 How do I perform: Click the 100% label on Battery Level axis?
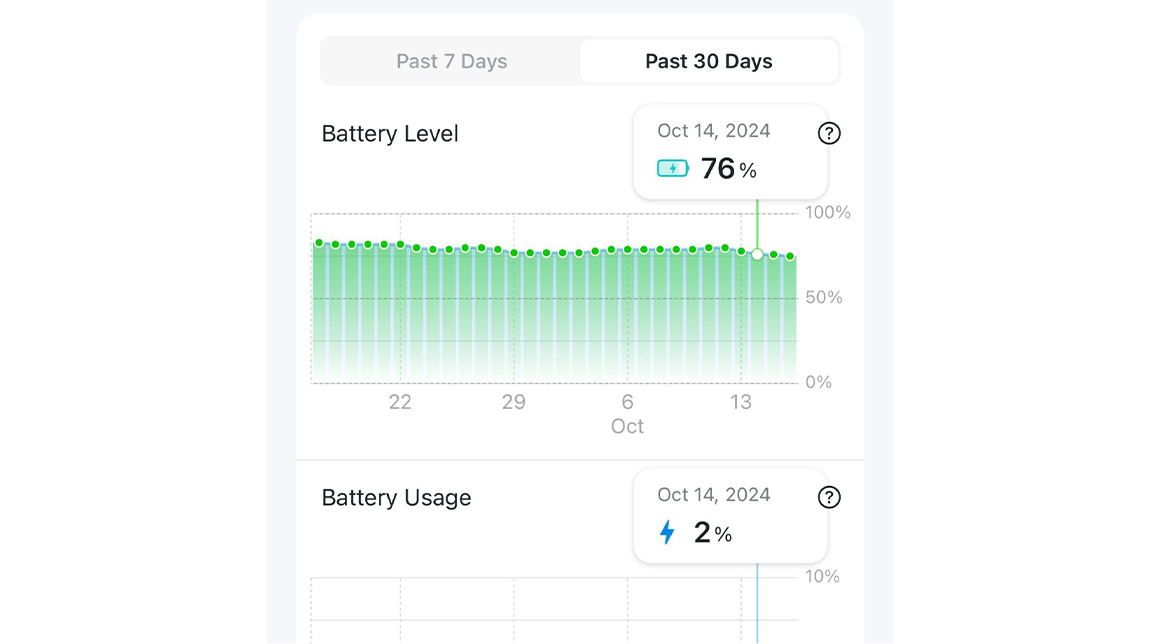(828, 213)
